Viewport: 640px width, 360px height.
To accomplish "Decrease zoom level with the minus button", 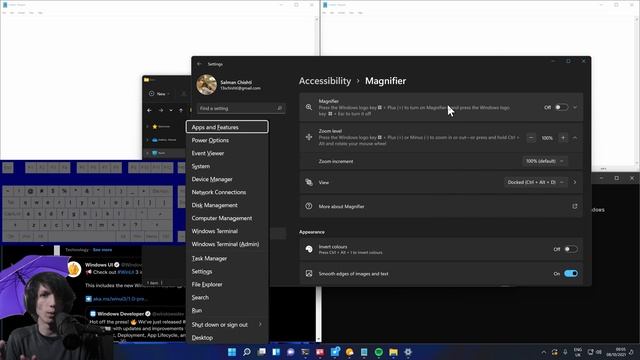I will (531, 138).
